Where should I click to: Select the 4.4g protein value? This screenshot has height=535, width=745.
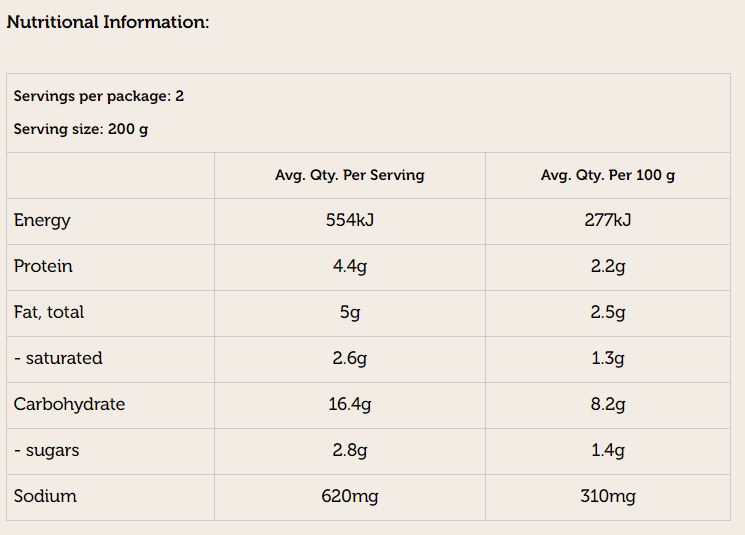point(349,266)
